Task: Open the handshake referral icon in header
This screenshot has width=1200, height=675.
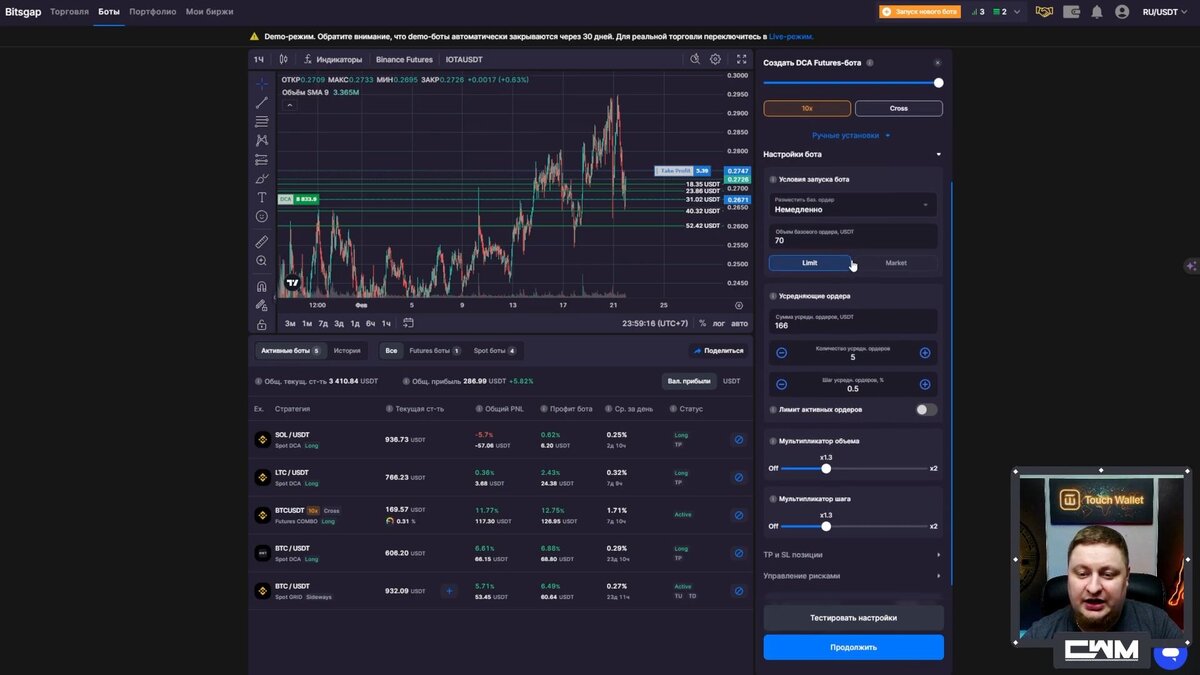Action: [1044, 12]
